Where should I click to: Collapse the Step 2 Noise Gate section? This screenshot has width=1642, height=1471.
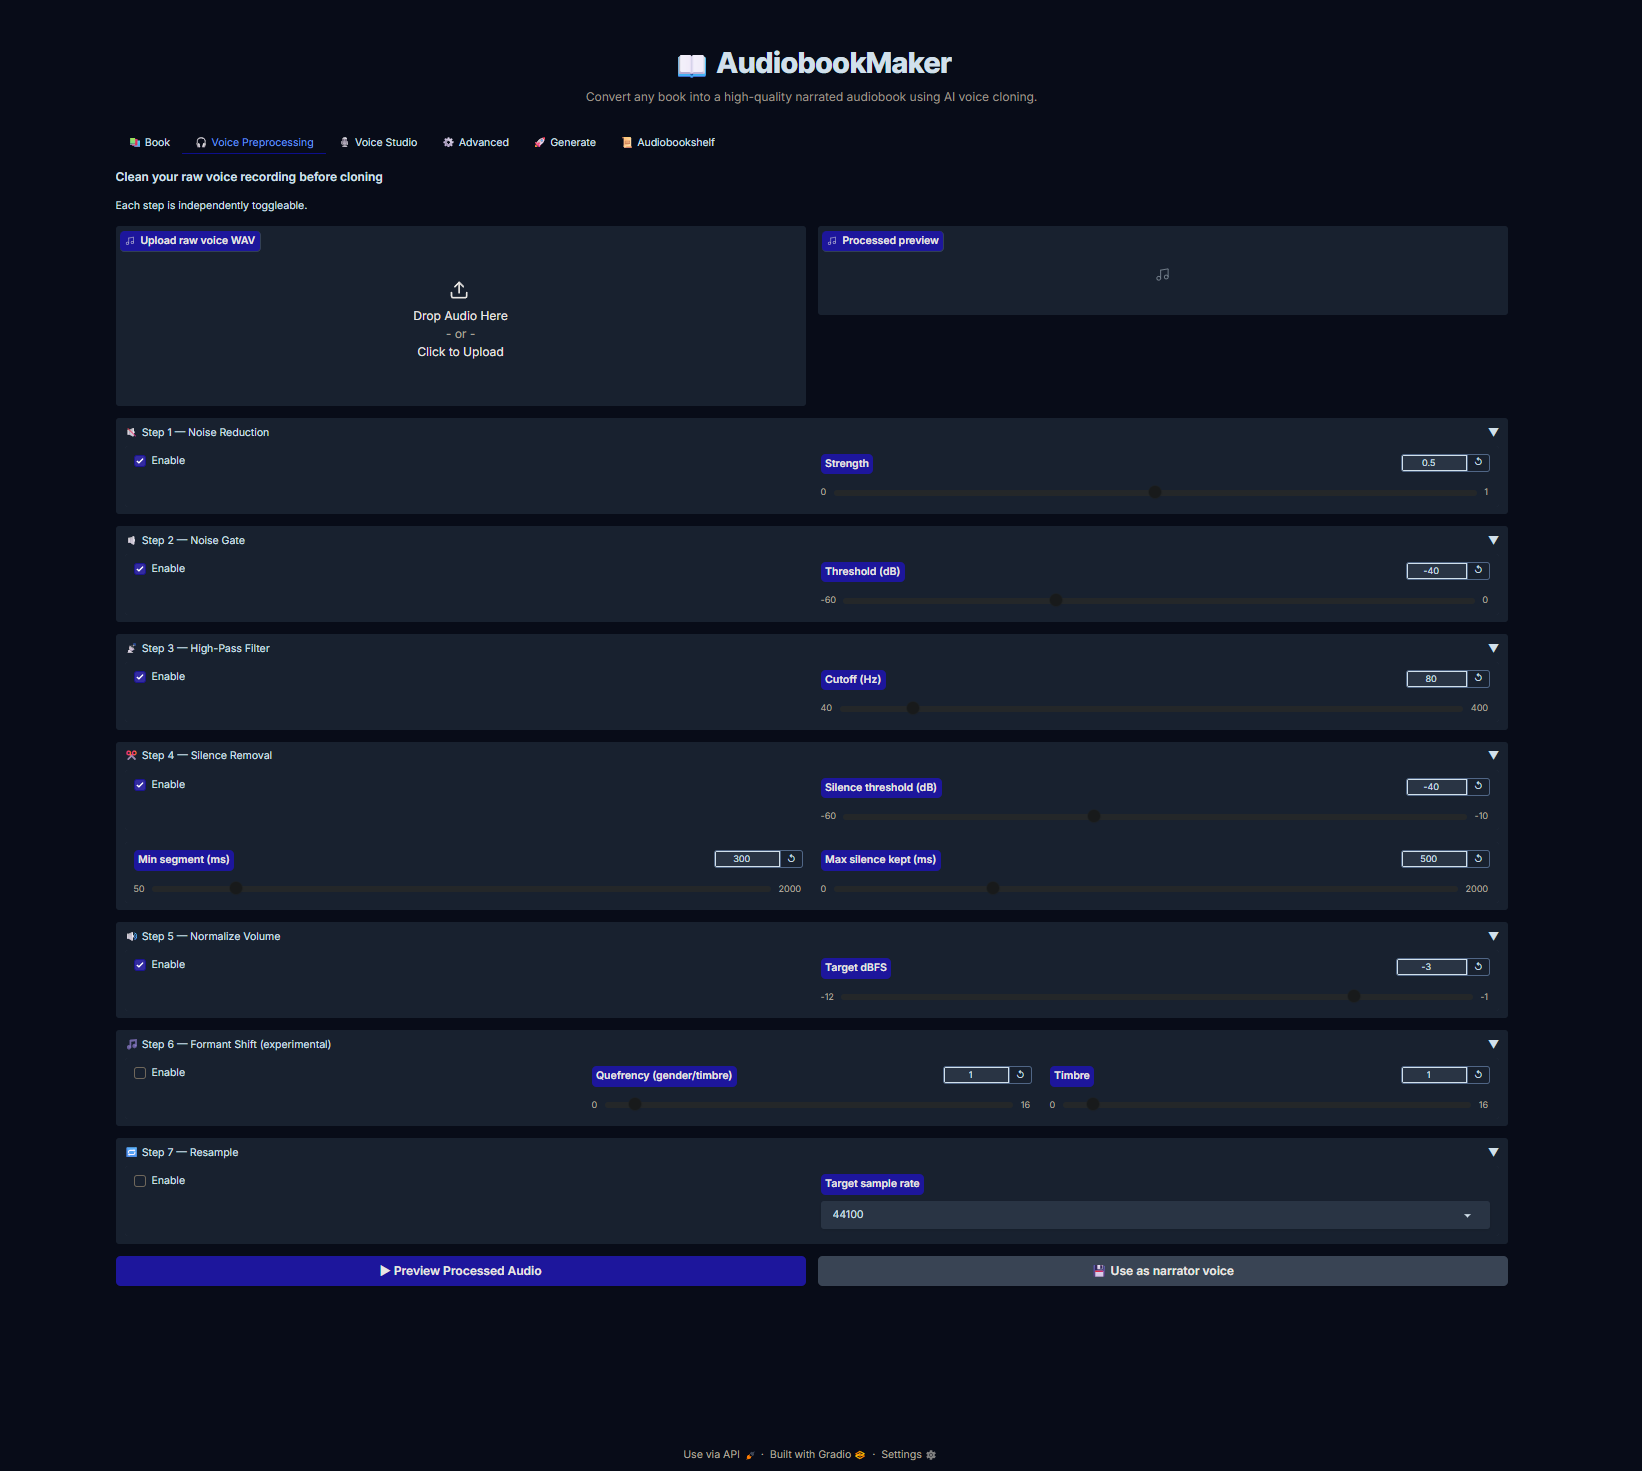(x=1493, y=540)
